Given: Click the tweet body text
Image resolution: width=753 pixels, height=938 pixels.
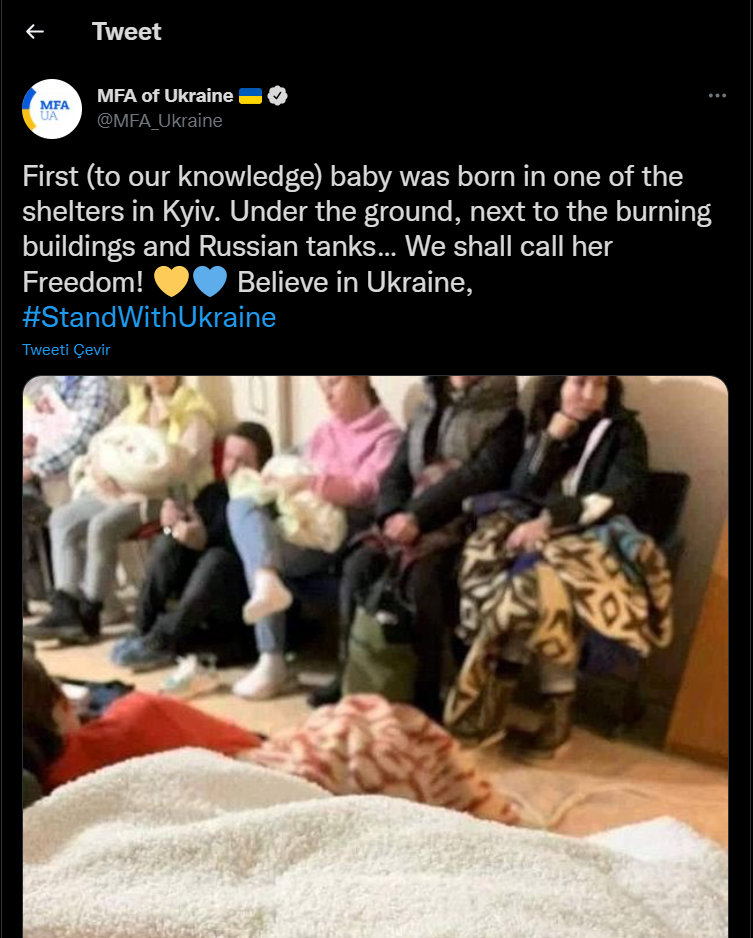Looking at the screenshot, I should click(367, 246).
